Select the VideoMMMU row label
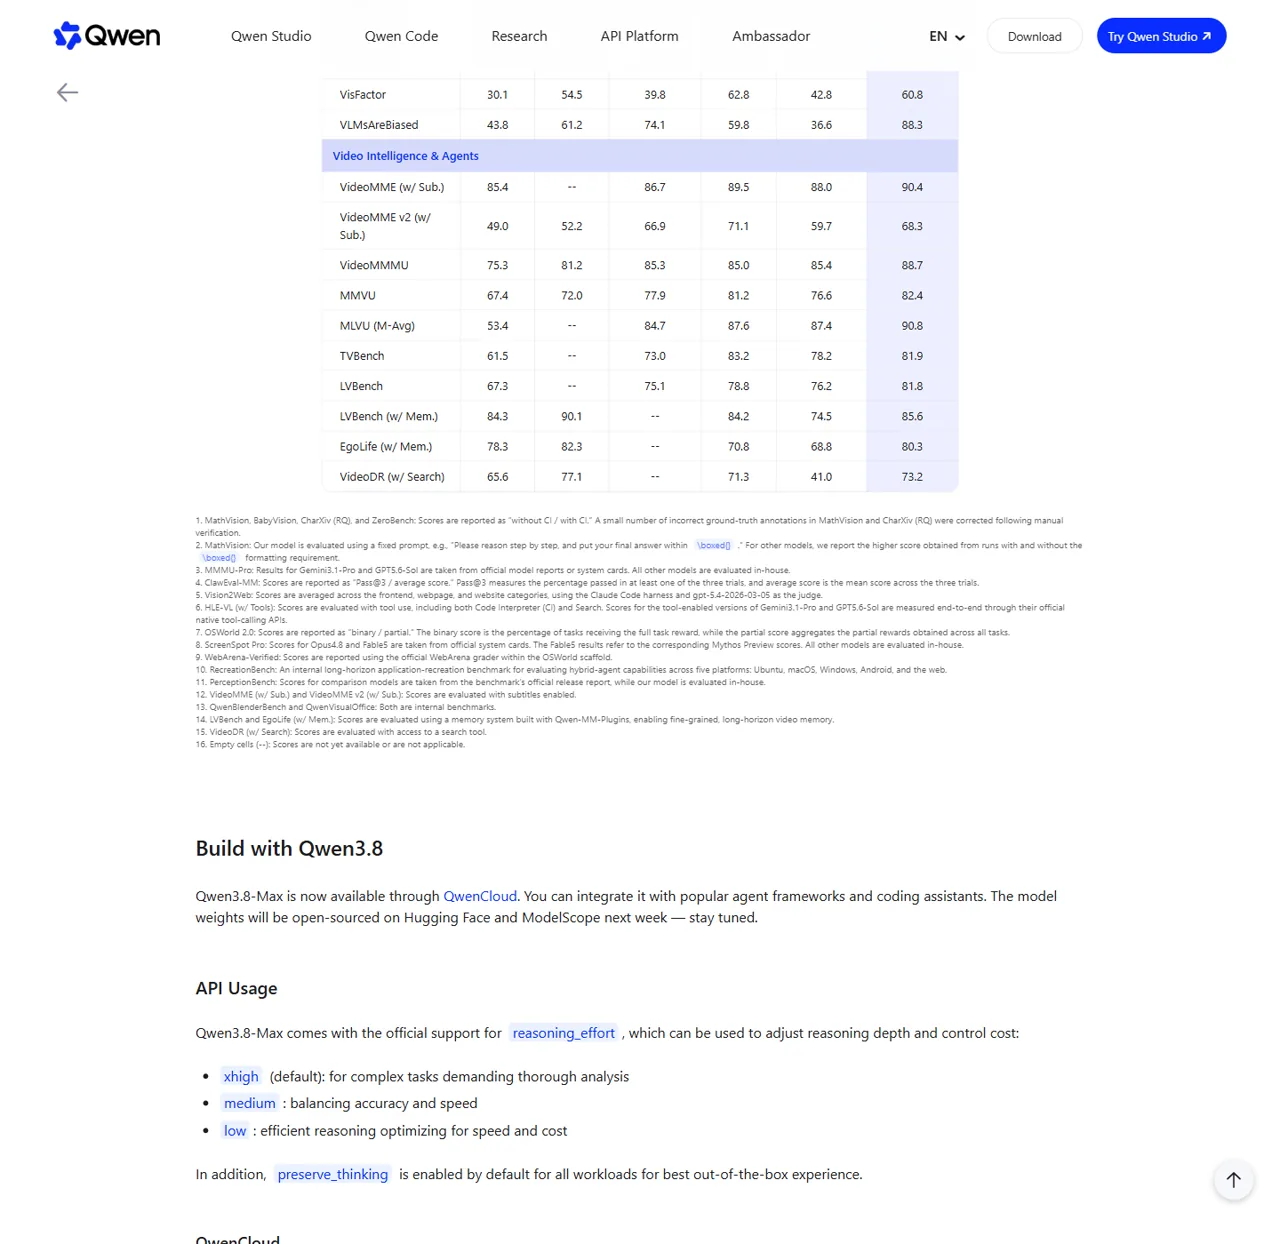The height and width of the screenshot is (1244, 1280). click(x=374, y=265)
